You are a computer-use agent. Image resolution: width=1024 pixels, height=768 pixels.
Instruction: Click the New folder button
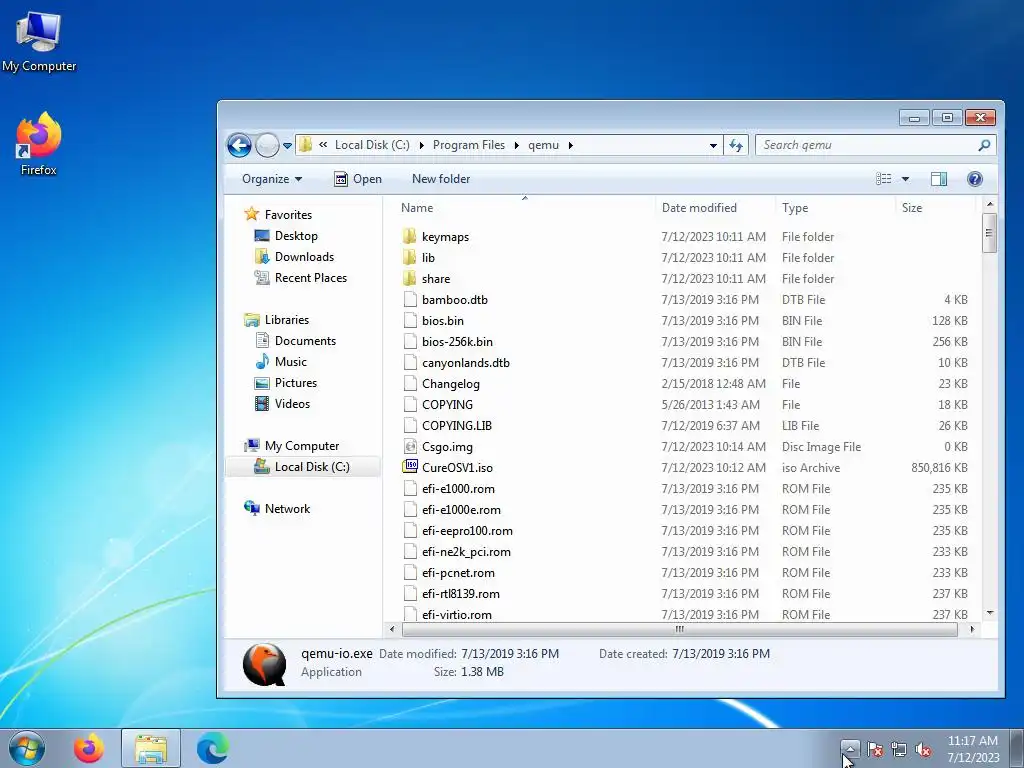[441, 179]
